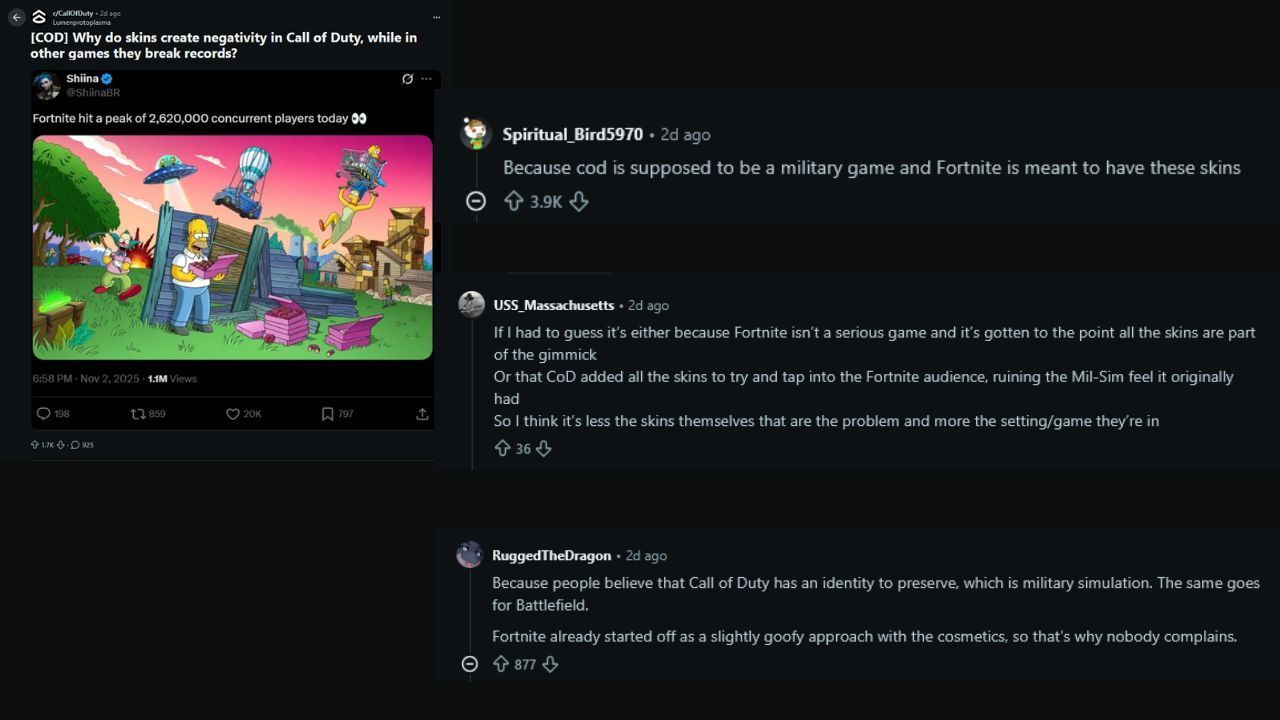Click the tweet's share upload icon
This screenshot has height=720, width=1280.
422,414
